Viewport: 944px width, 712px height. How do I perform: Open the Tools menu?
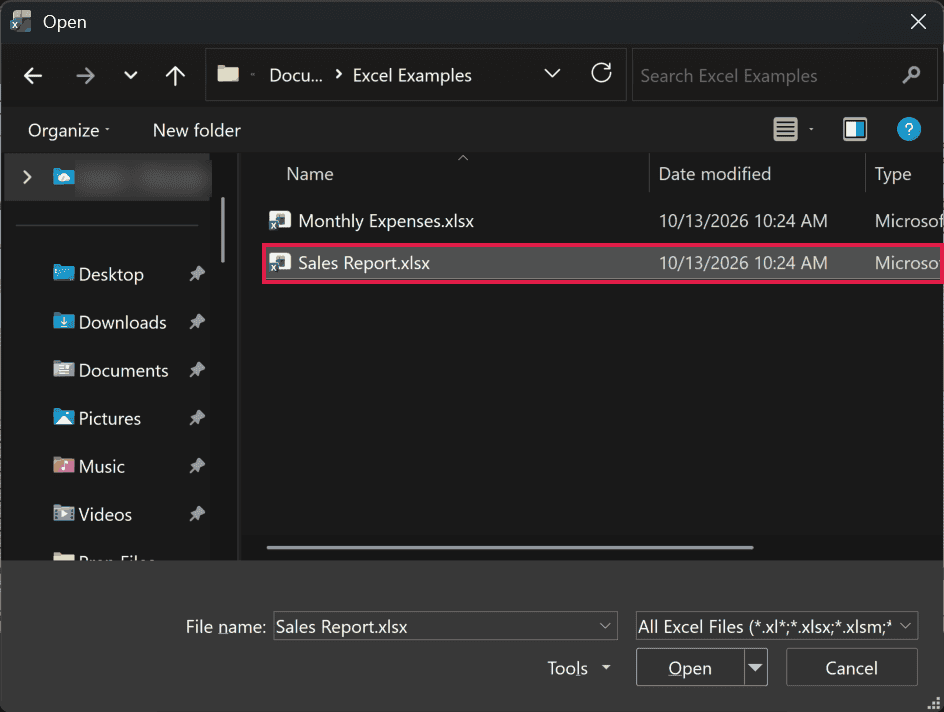579,668
